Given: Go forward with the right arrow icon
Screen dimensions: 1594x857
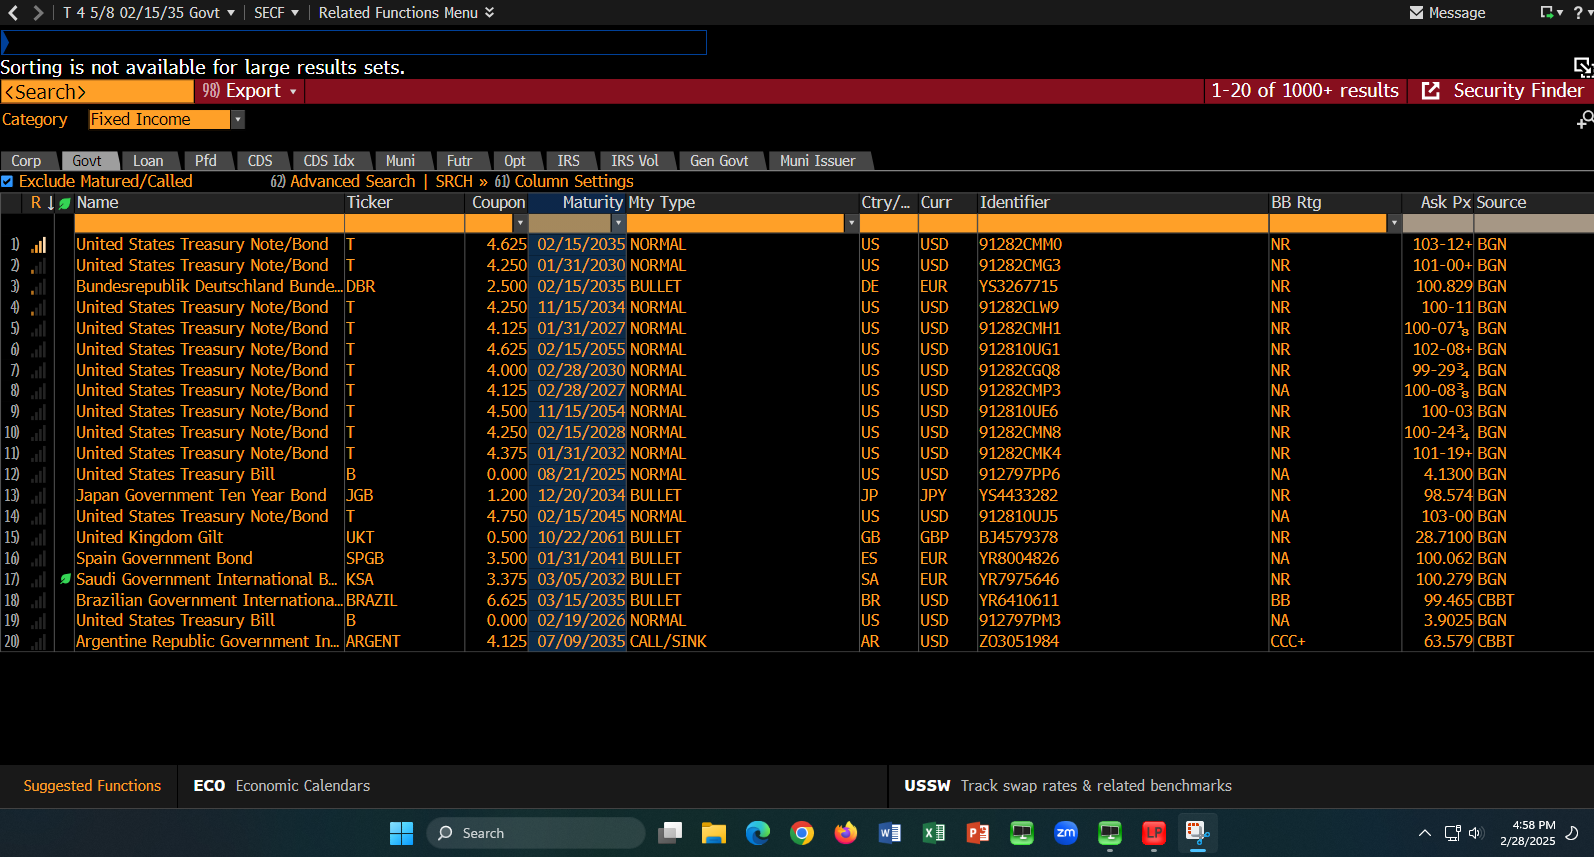Looking at the screenshot, I should point(38,12).
